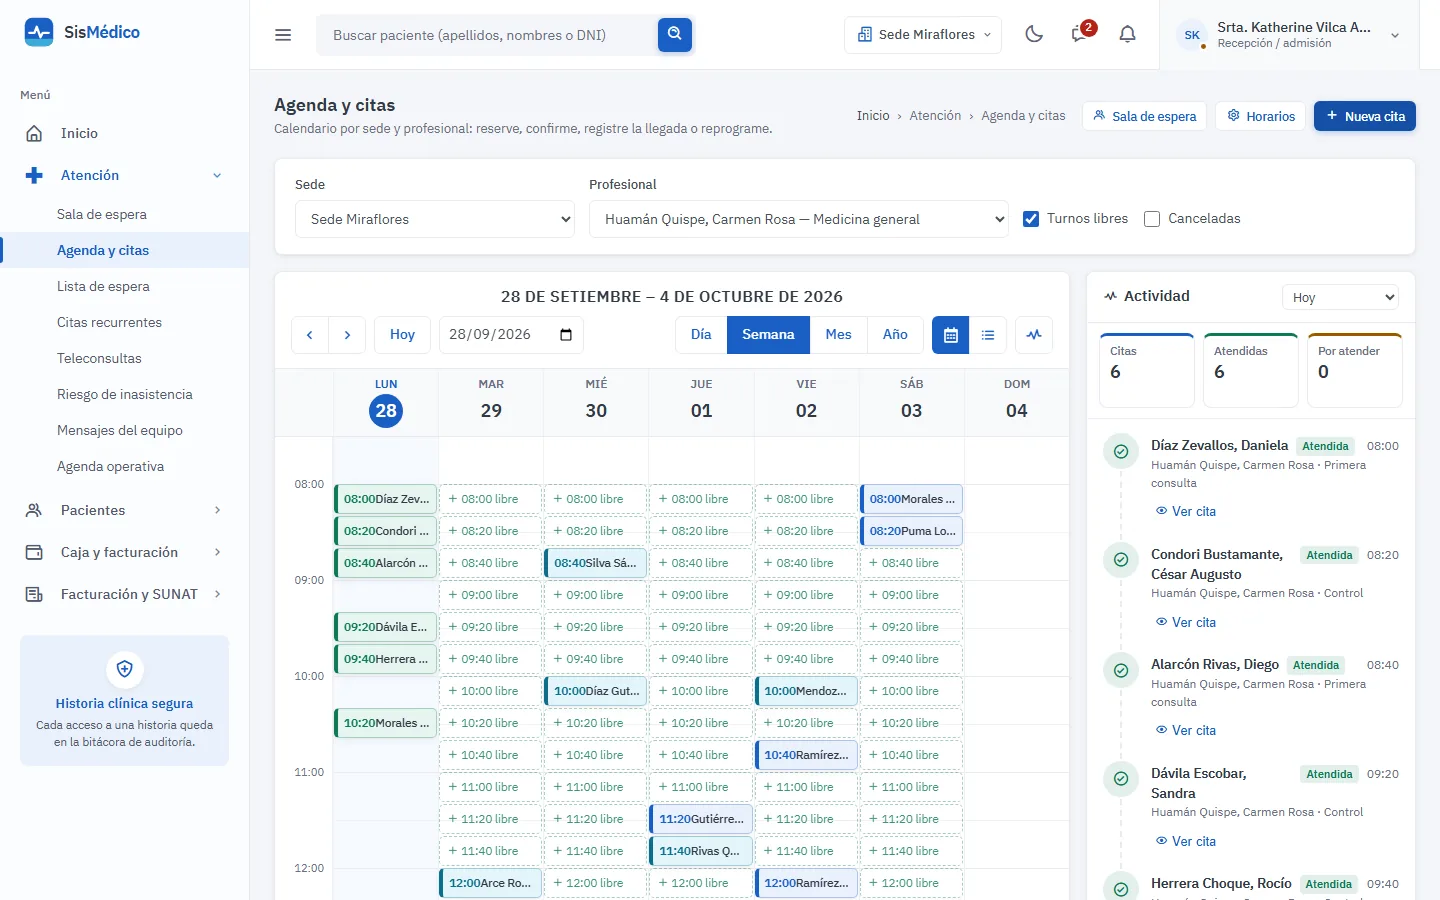Click the Hoy button in calendar toolbar
Viewport: 1440px width, 900px height.
(402, 335)
